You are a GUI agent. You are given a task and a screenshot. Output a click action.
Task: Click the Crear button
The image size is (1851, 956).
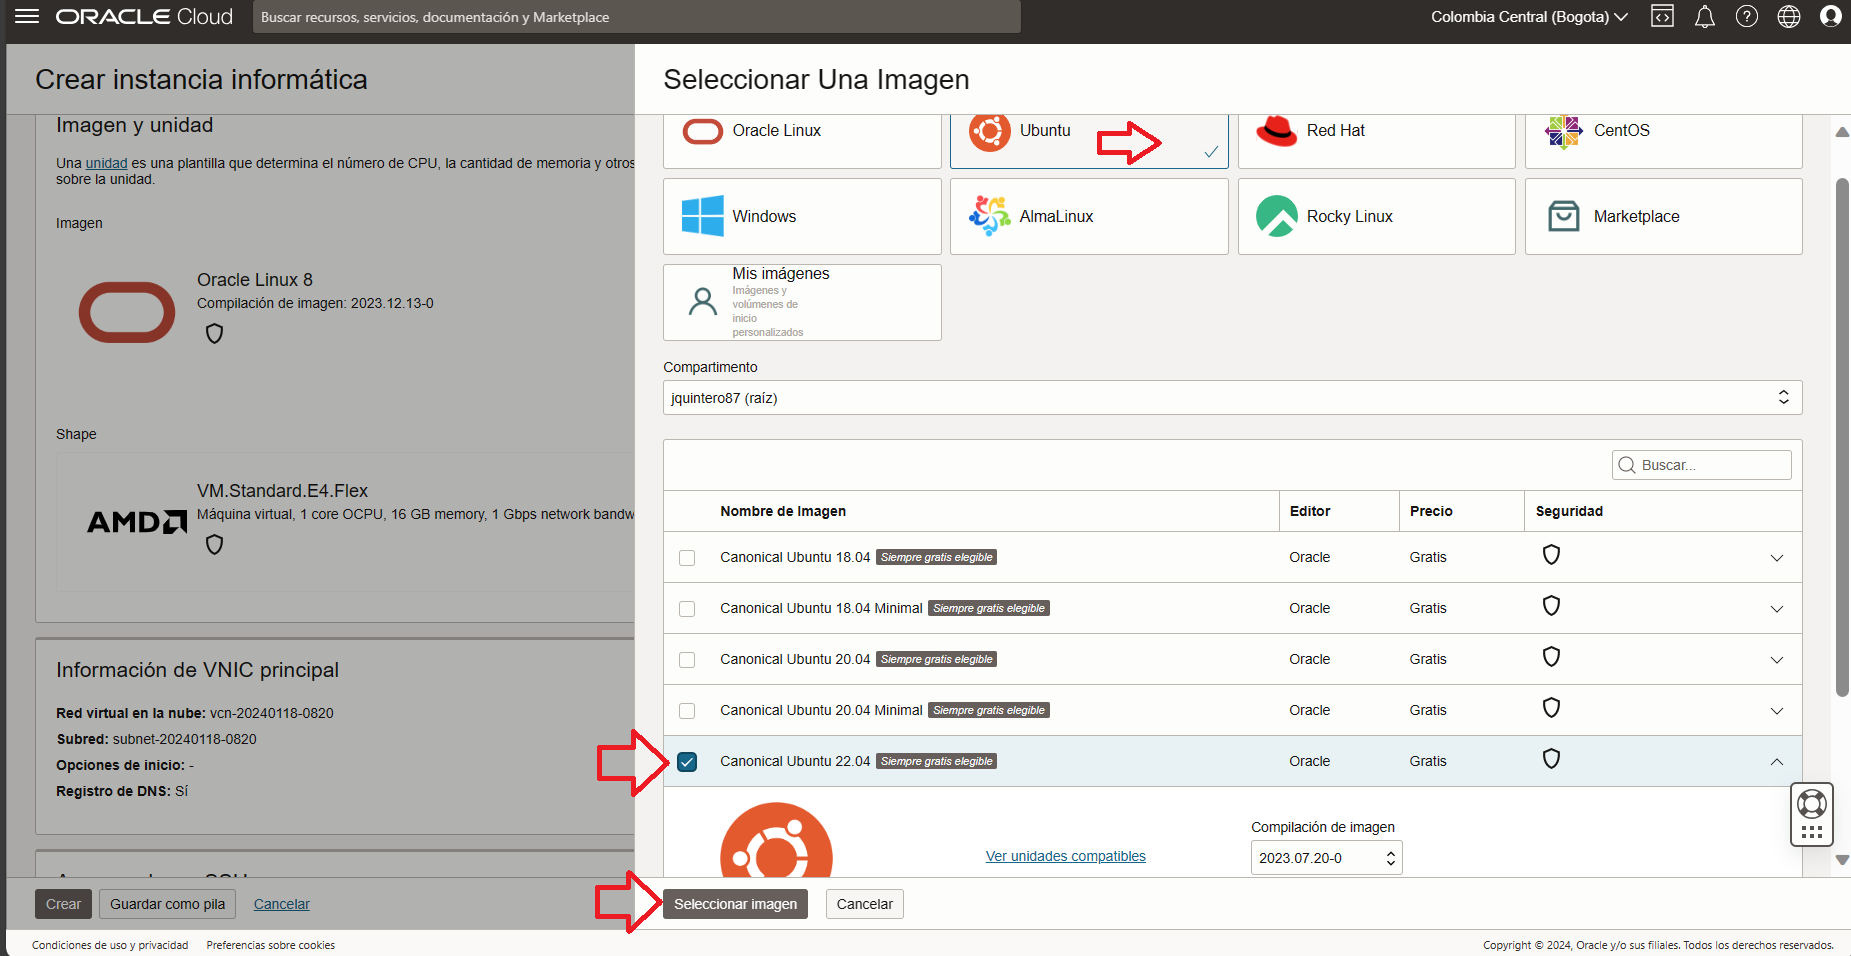(x=63, y=904)
